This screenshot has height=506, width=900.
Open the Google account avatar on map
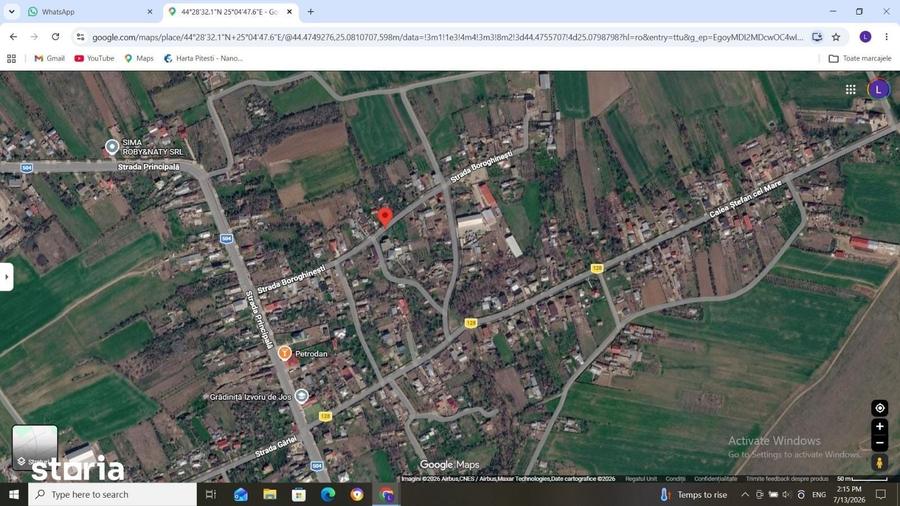[x=878, y=89]
